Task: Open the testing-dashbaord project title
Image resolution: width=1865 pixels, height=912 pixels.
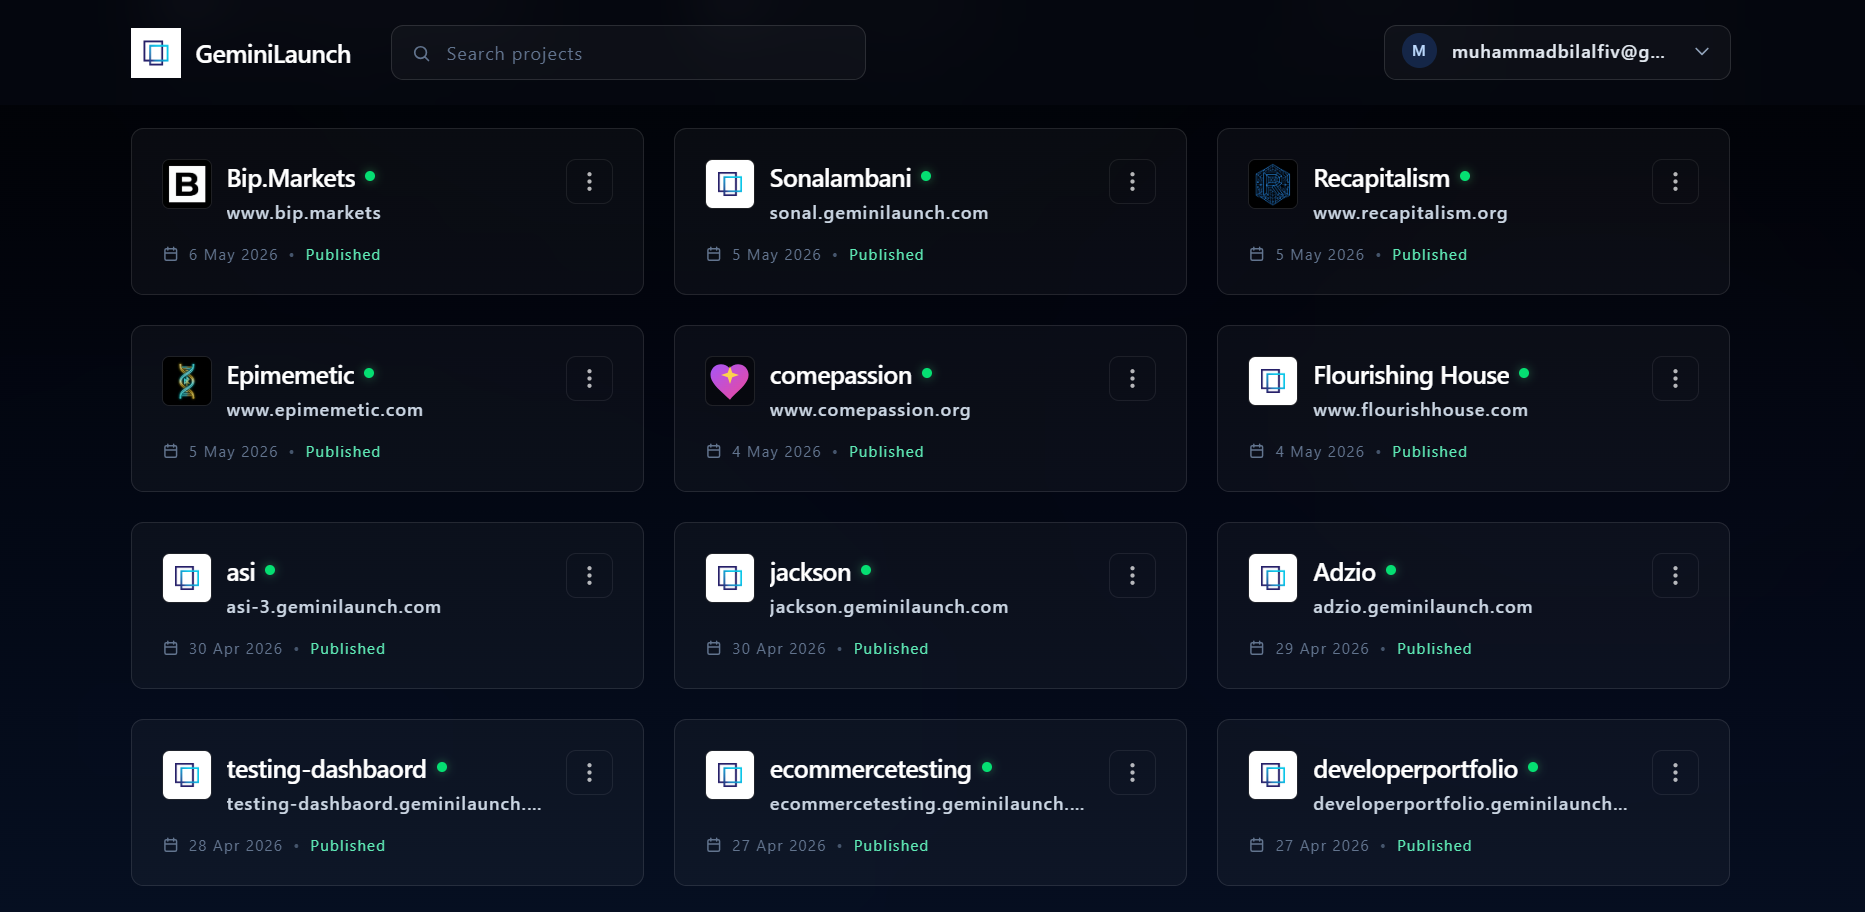Action: tap(326, 769)
